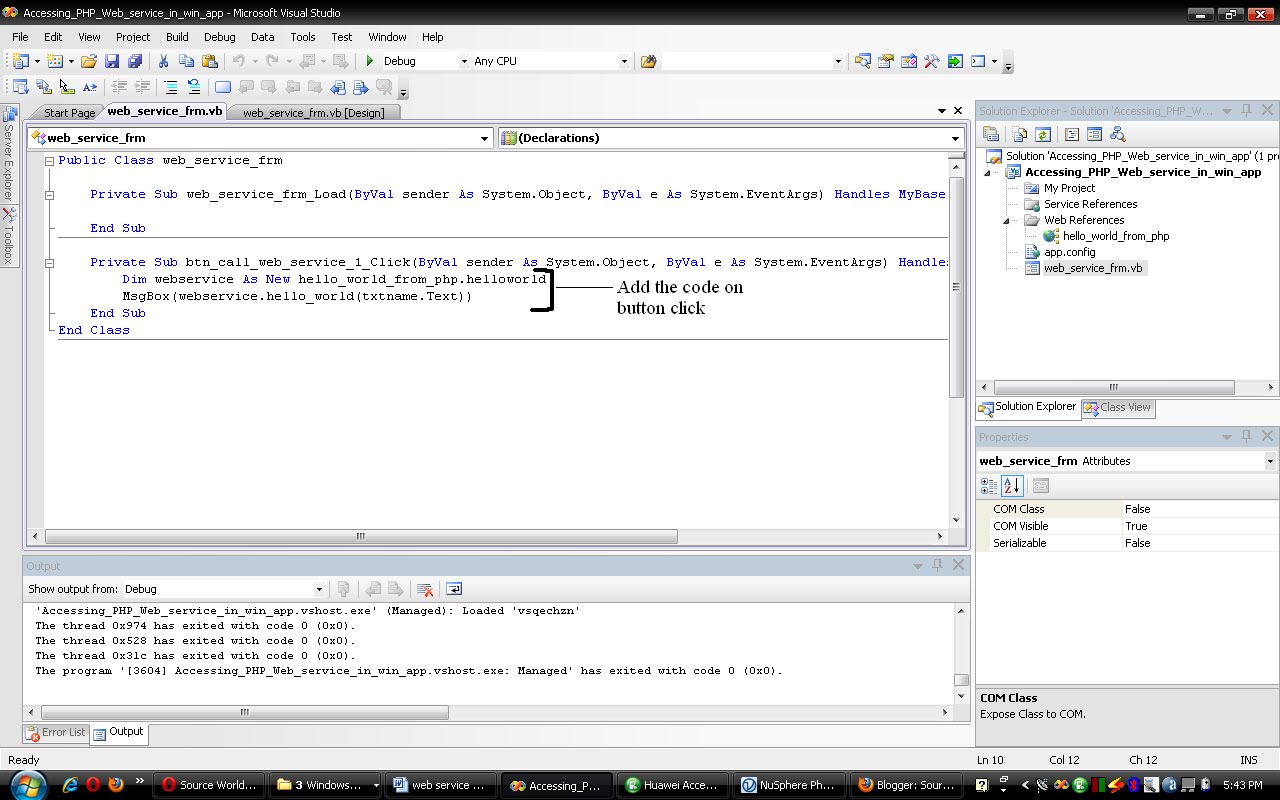Open the Properties Window toolbar icon
Image resolution: width=1280 pixels, height=800 pixels.
pos(886,61)
